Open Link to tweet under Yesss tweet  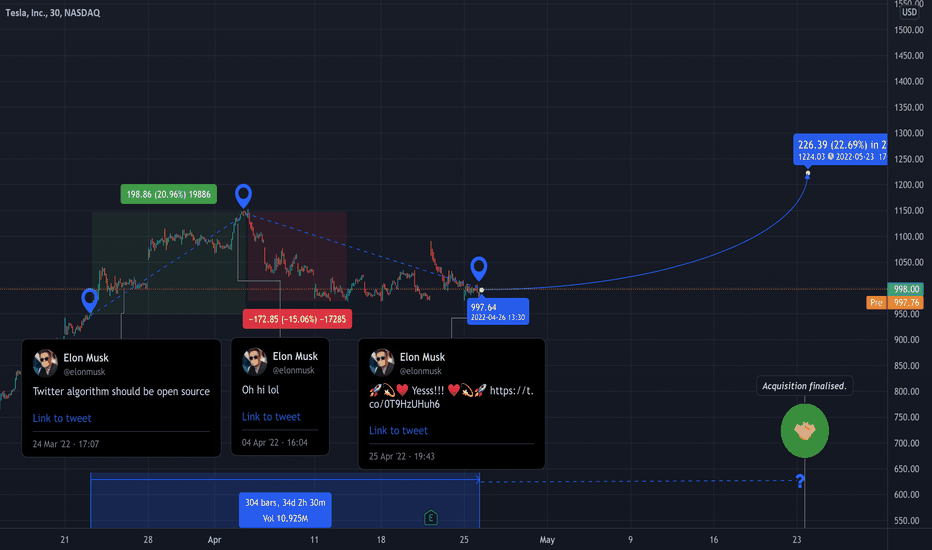pyautogui.click(x=398, y=430)
